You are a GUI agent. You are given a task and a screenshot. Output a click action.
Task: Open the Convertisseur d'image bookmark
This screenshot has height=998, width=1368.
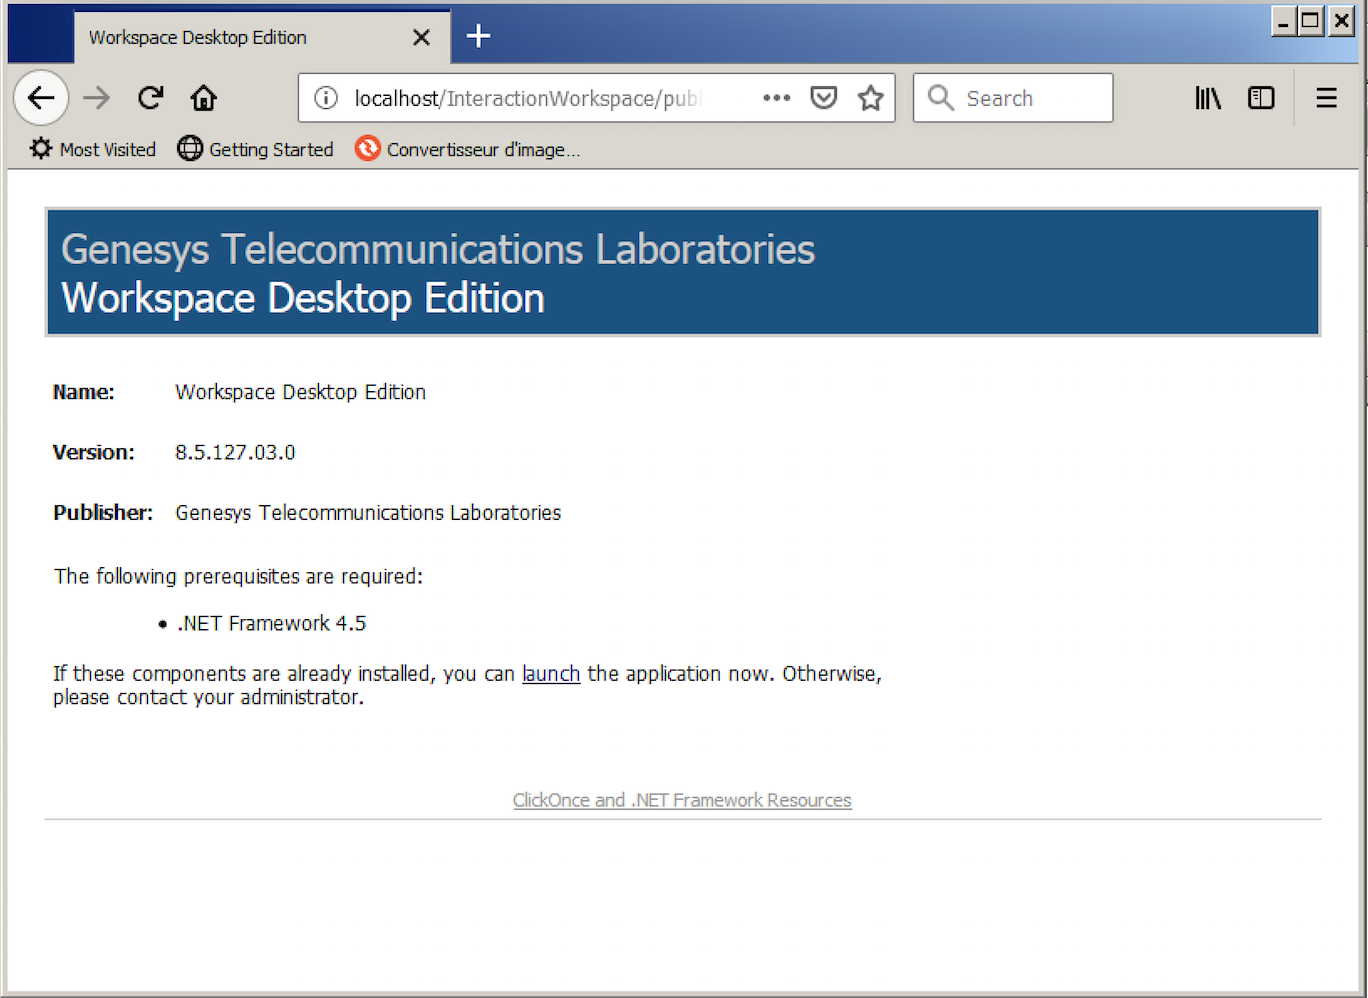coord(467,149)
